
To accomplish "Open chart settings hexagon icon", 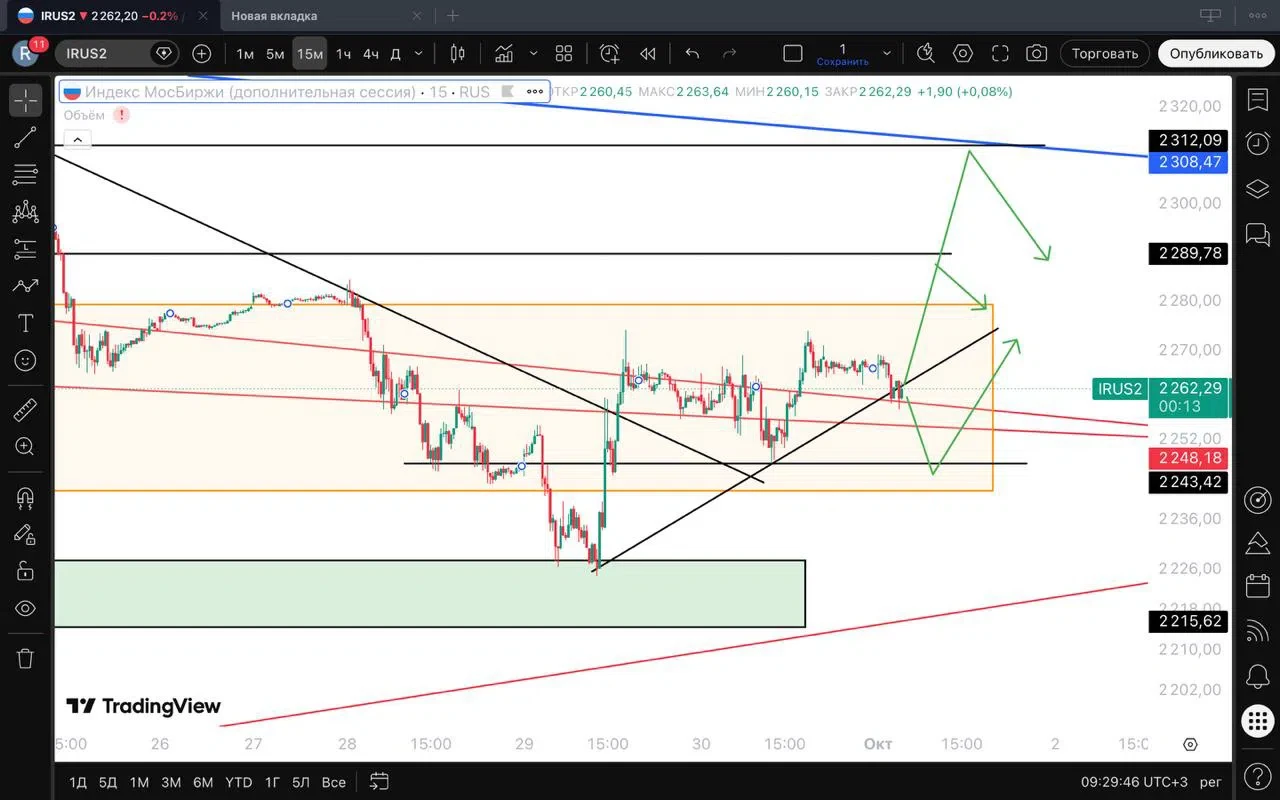I will [963, 53].
